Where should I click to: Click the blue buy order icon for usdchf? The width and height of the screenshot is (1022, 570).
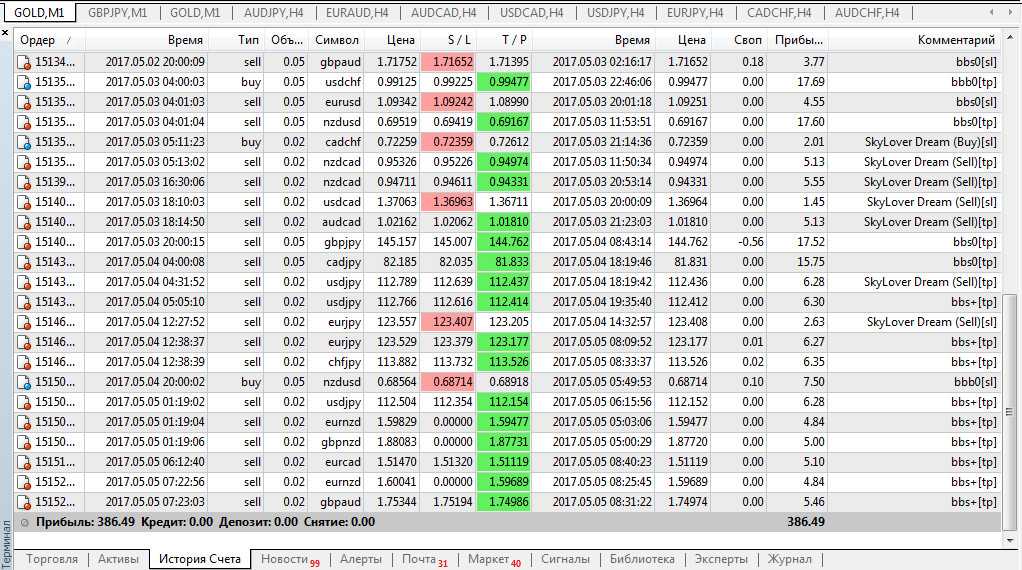24,82
